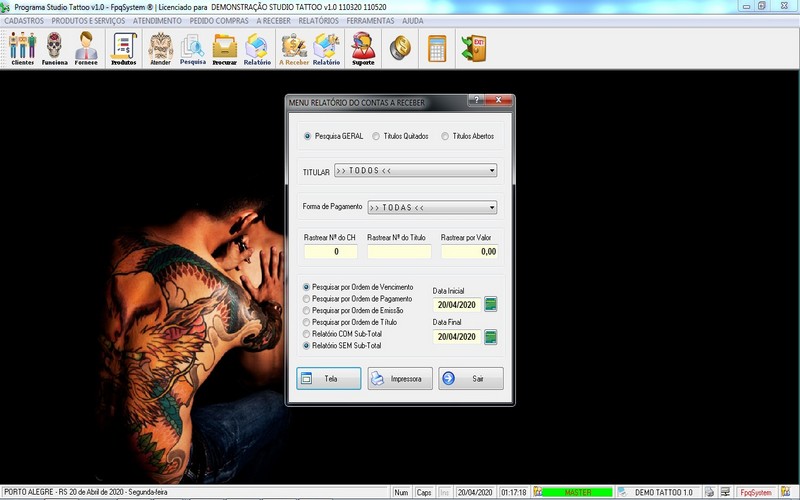Select the Títulos Abertos radio option

point(445,136)
